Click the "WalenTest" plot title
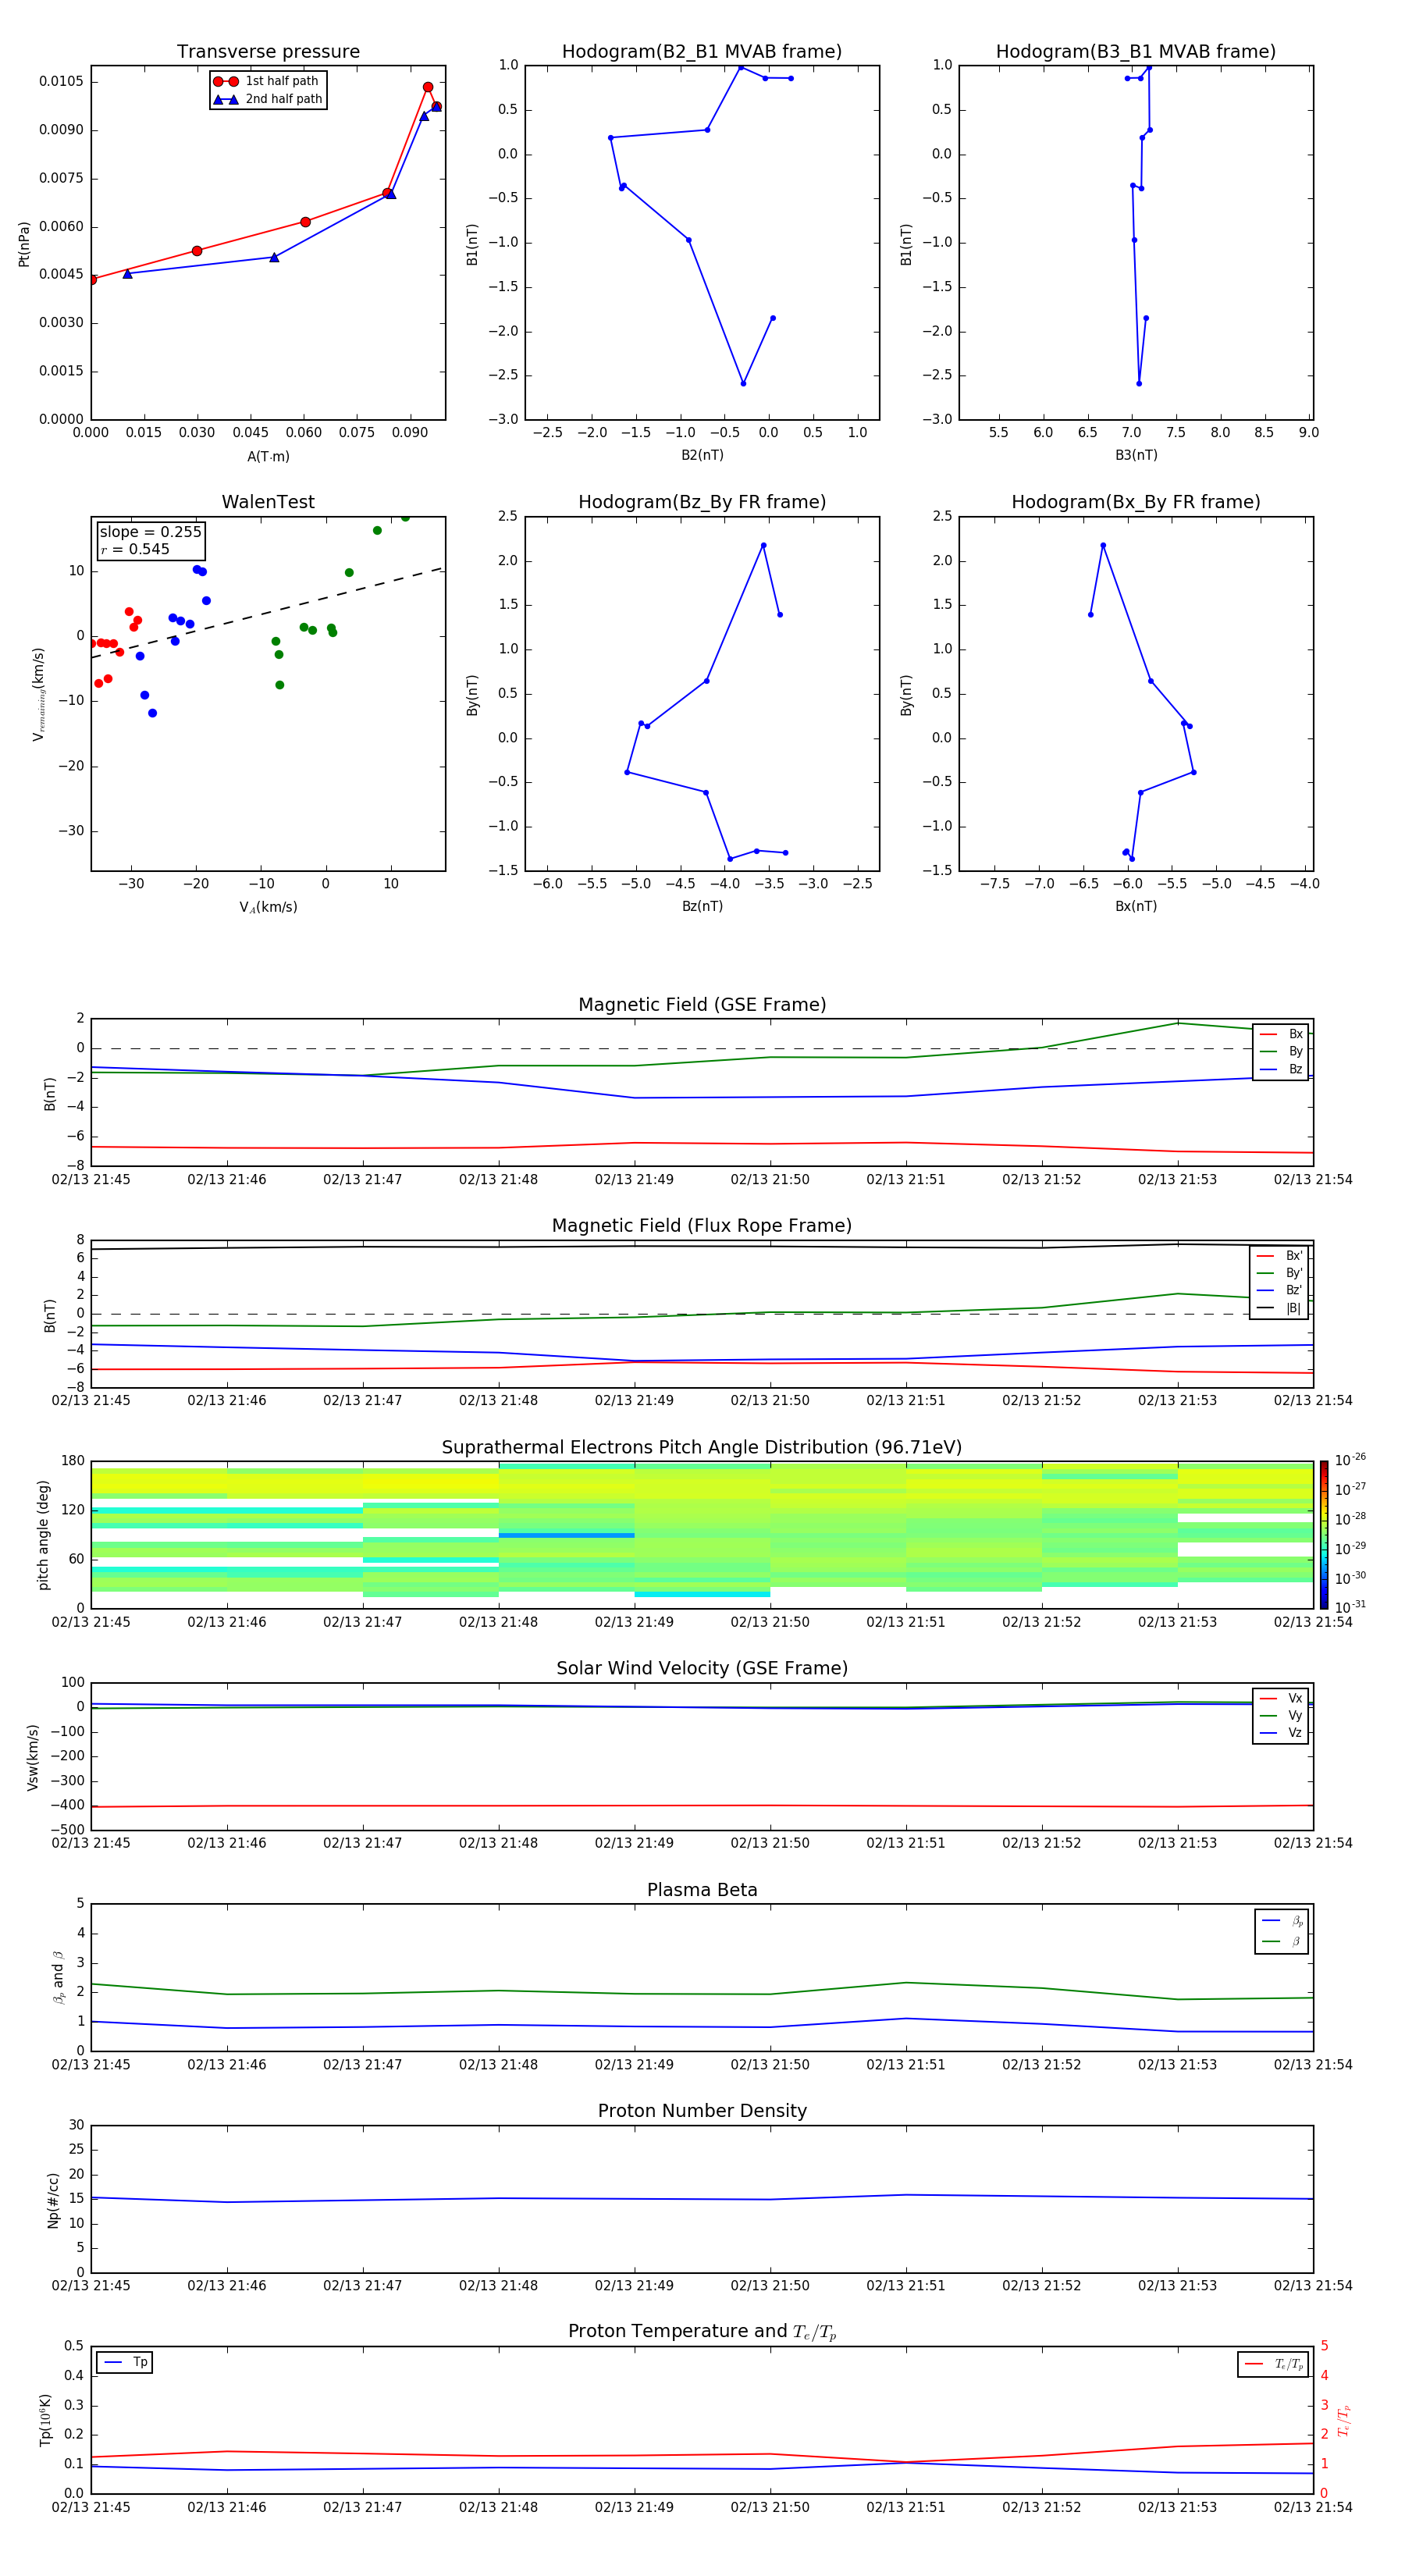 268,502
